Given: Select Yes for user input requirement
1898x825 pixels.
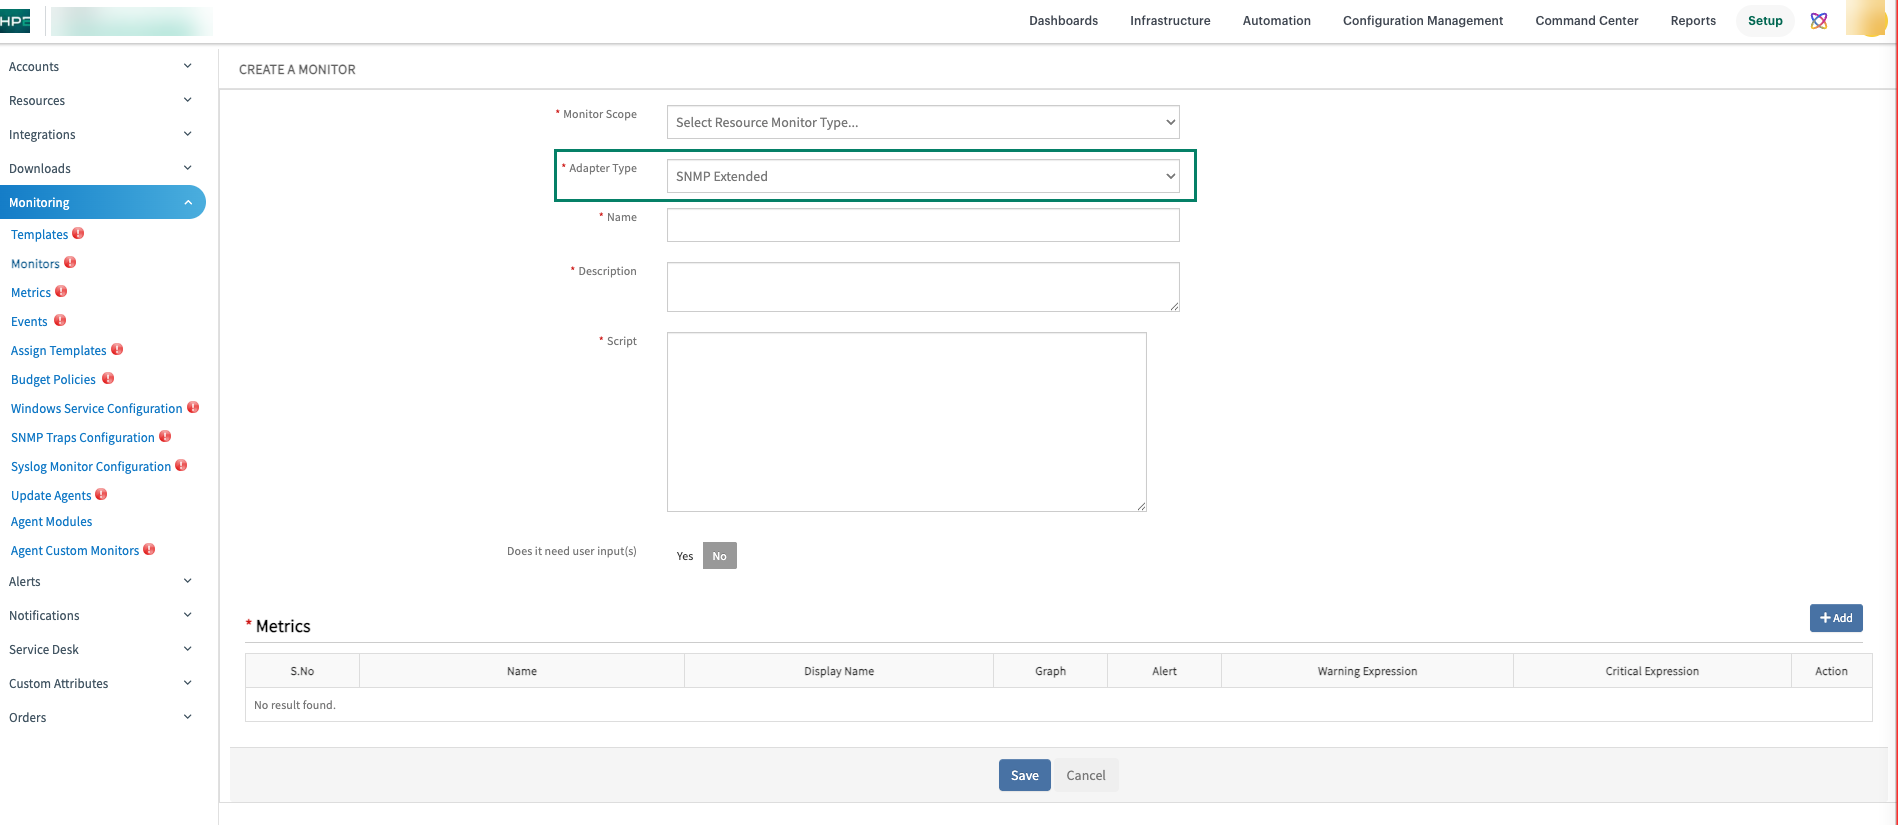Looking at the screenshot, I should click(685, 556).
